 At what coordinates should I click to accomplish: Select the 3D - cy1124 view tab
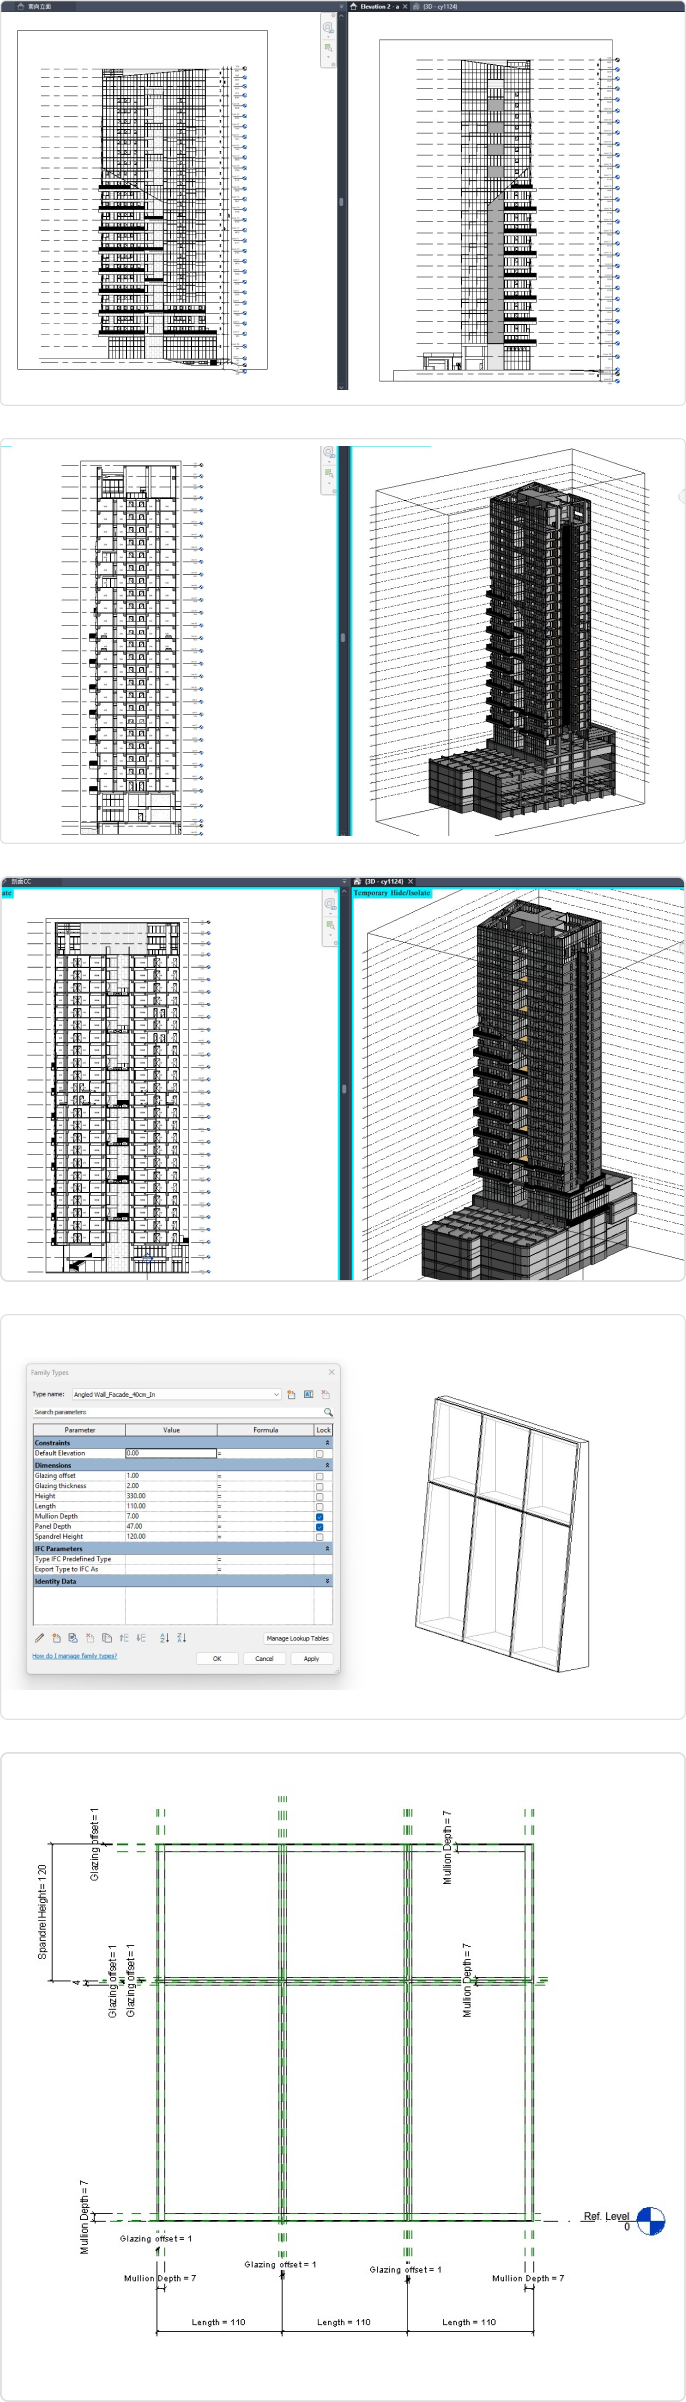point(439,6)
